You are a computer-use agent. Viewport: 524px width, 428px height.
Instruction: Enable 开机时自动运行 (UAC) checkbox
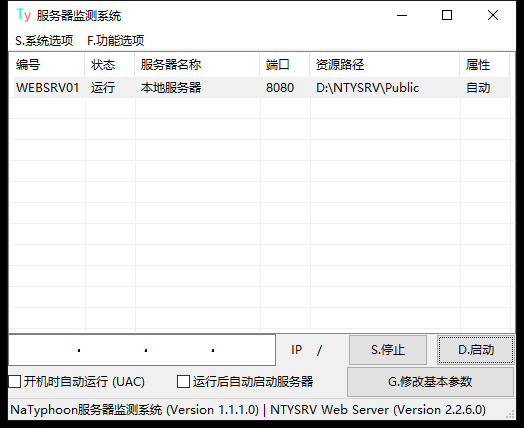15,382
